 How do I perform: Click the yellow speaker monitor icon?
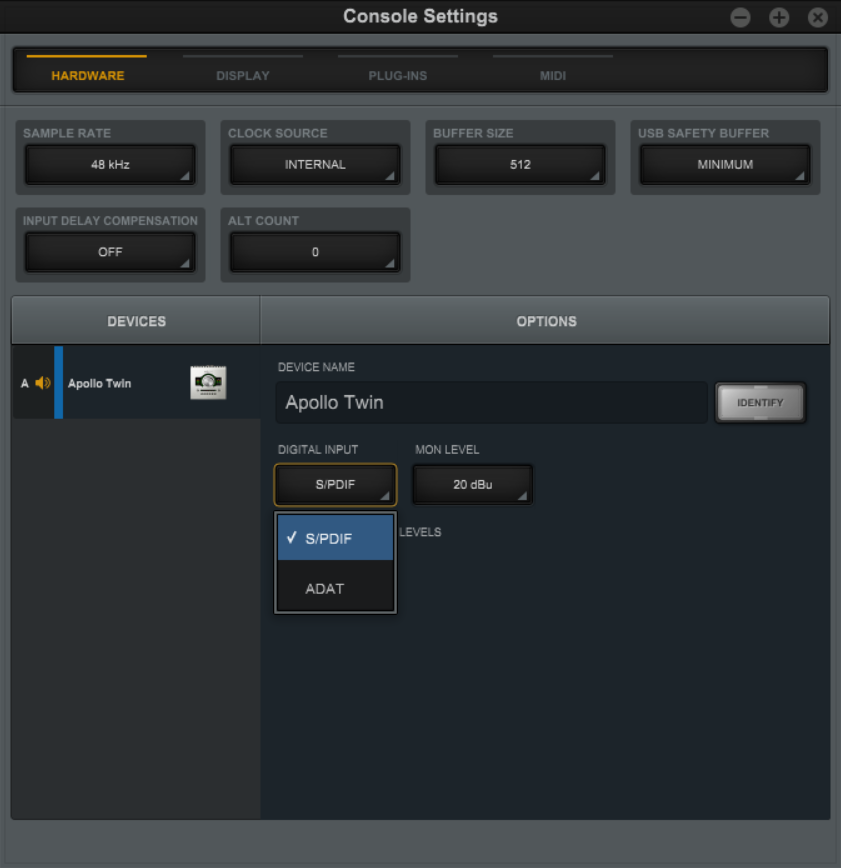click(42, 383)
